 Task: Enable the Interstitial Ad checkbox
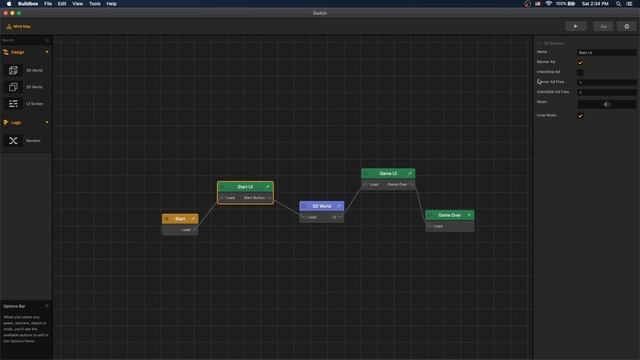point(580,73)
